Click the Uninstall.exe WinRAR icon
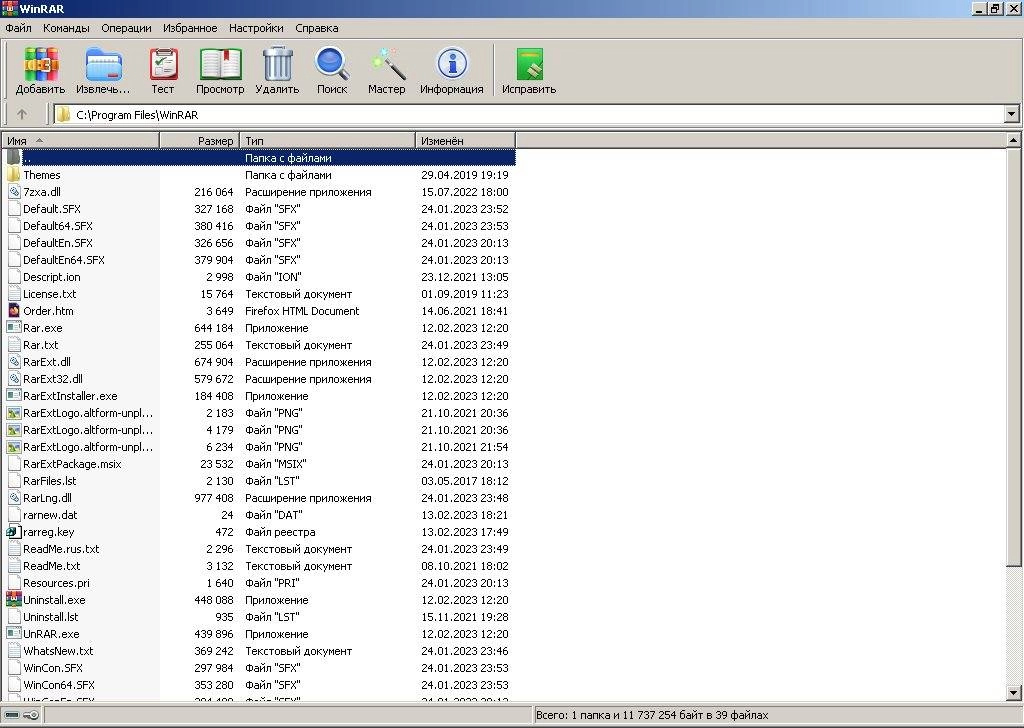Viewport: 1024px width, 728px height. pos(14,599)
